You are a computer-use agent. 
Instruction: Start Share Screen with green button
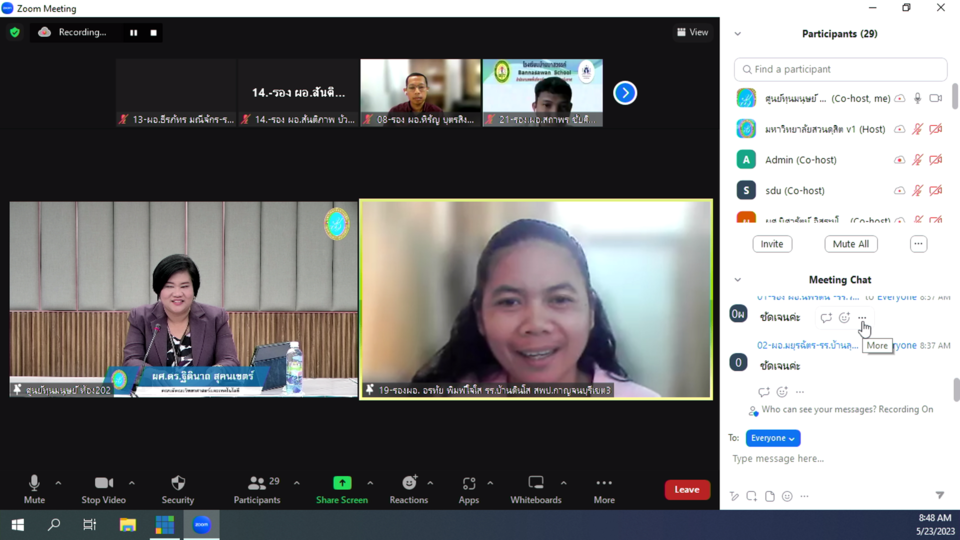click(x=342, y=489)
